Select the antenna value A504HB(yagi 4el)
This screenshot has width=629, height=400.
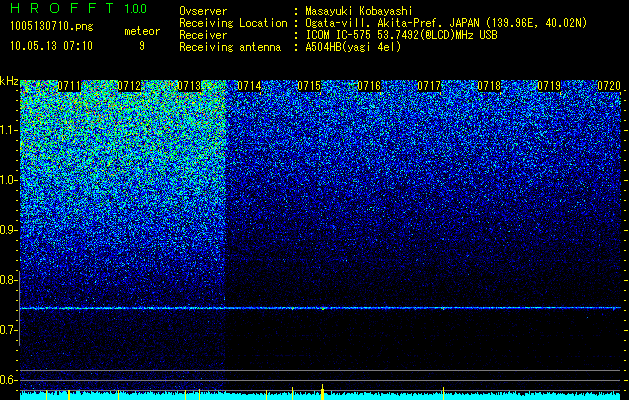pos(353,47)
